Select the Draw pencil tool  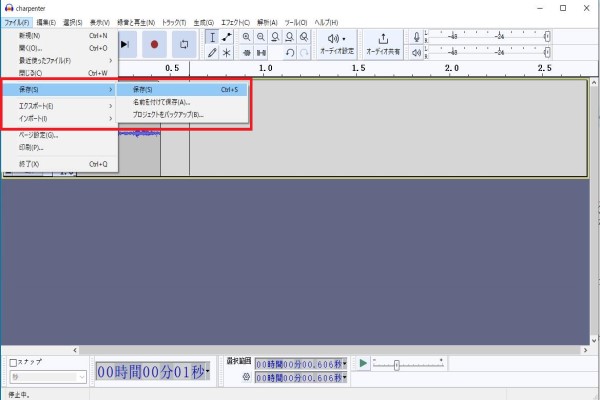point(212,53)
